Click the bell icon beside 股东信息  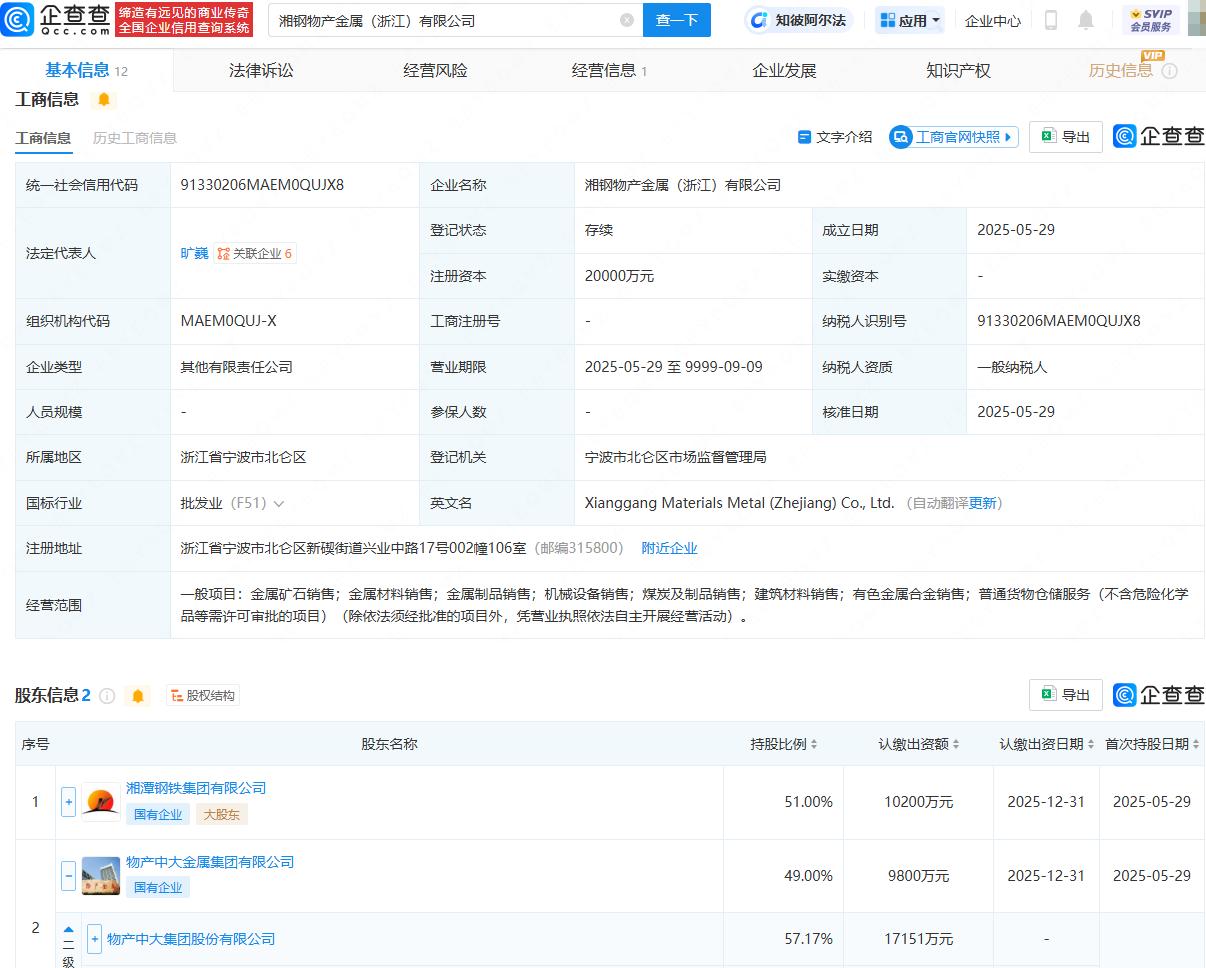[138, 696]
